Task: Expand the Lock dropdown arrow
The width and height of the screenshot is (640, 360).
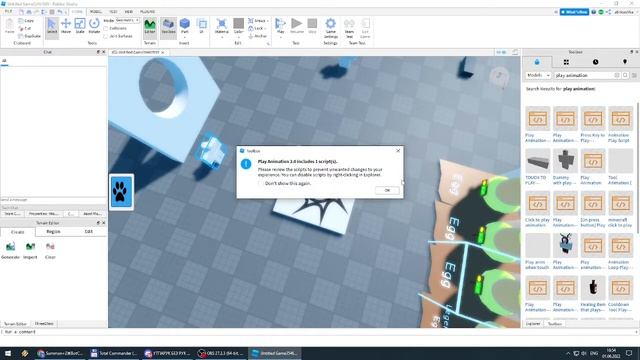Action: (x=265, y=29)
